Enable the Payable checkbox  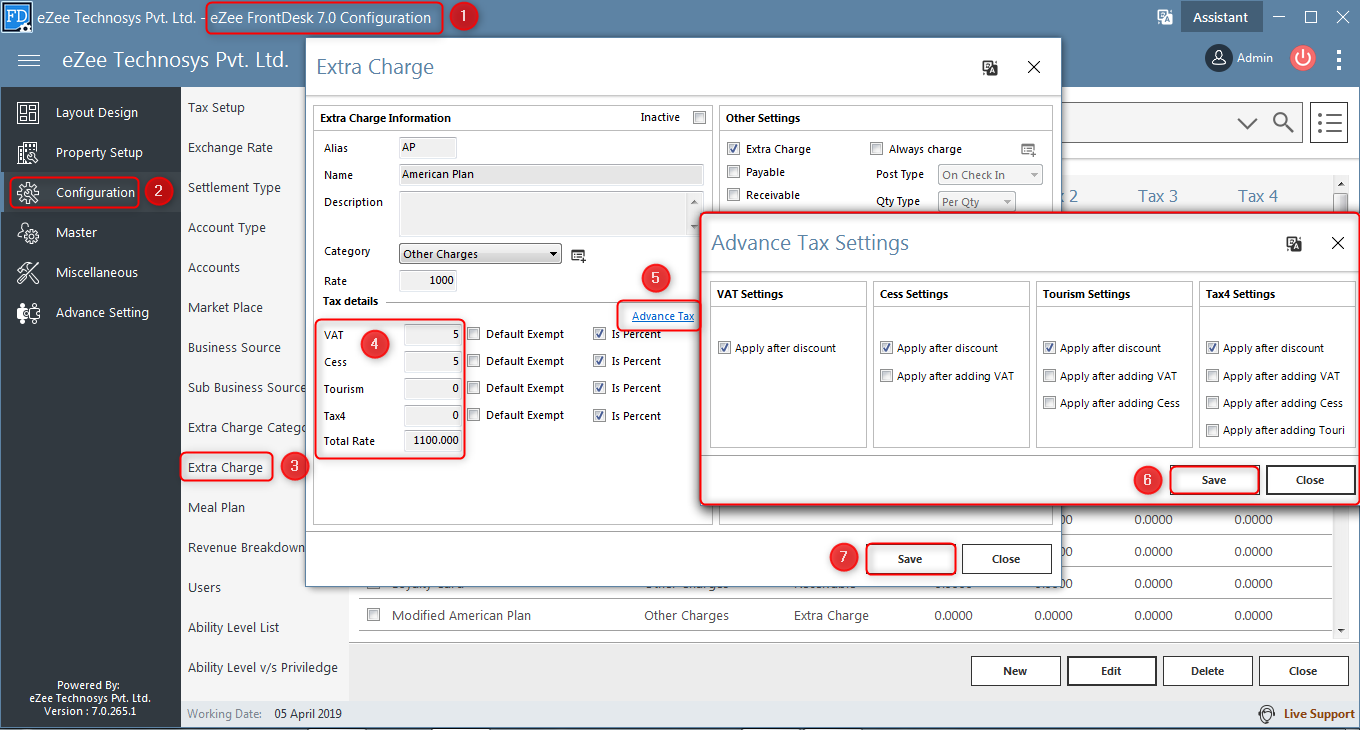734,172
